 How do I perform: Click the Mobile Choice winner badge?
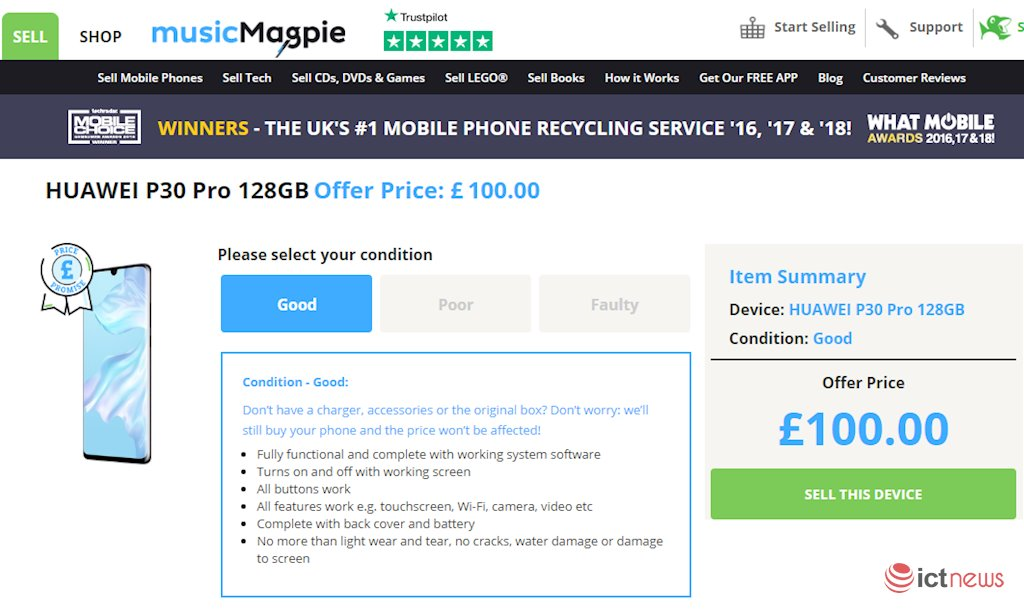[104, 128]
